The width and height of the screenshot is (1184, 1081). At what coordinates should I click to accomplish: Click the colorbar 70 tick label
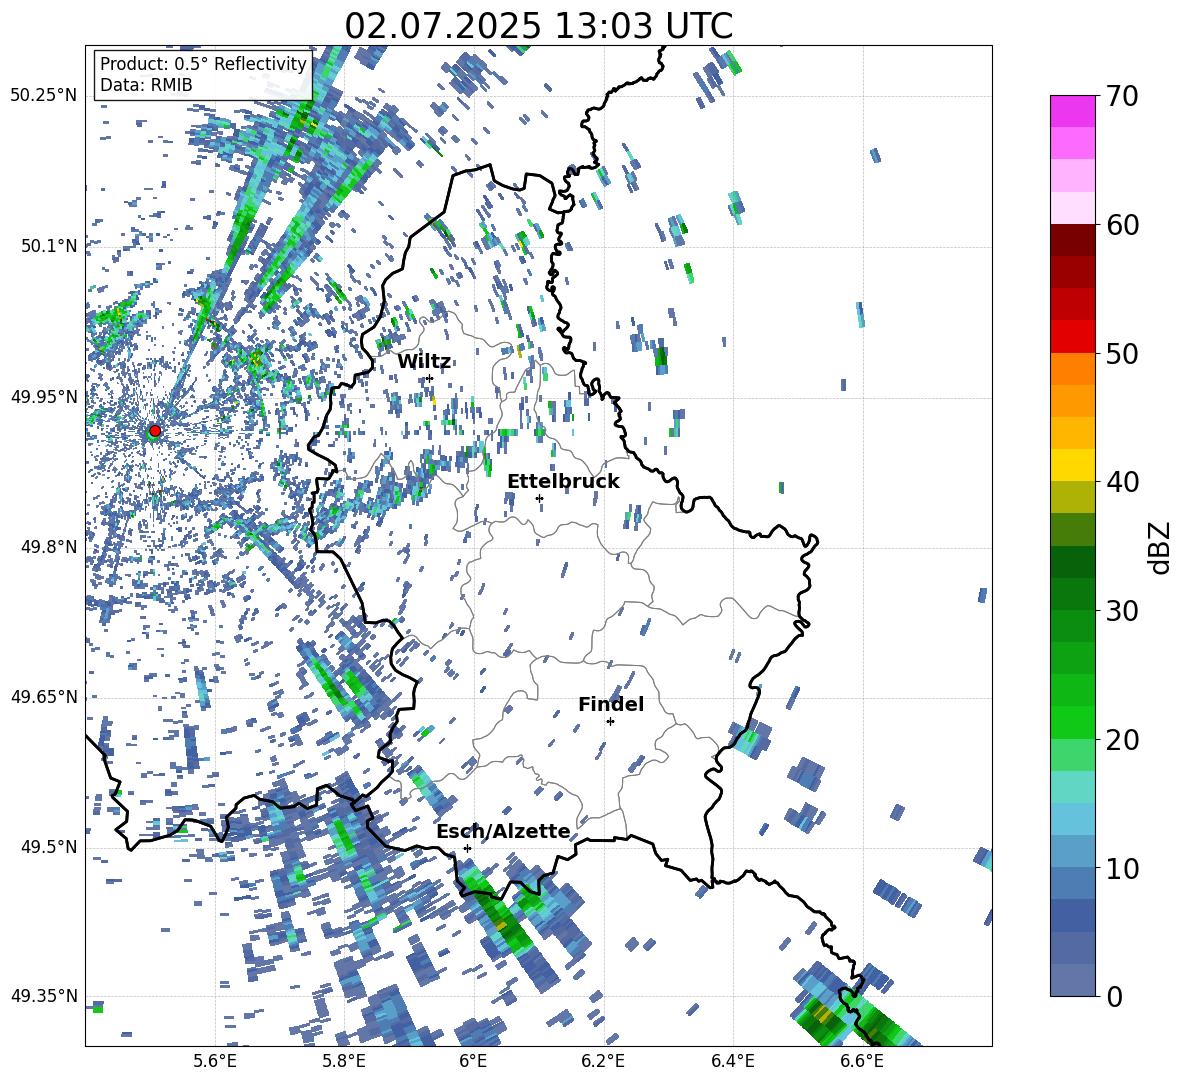coord(1122,96)
